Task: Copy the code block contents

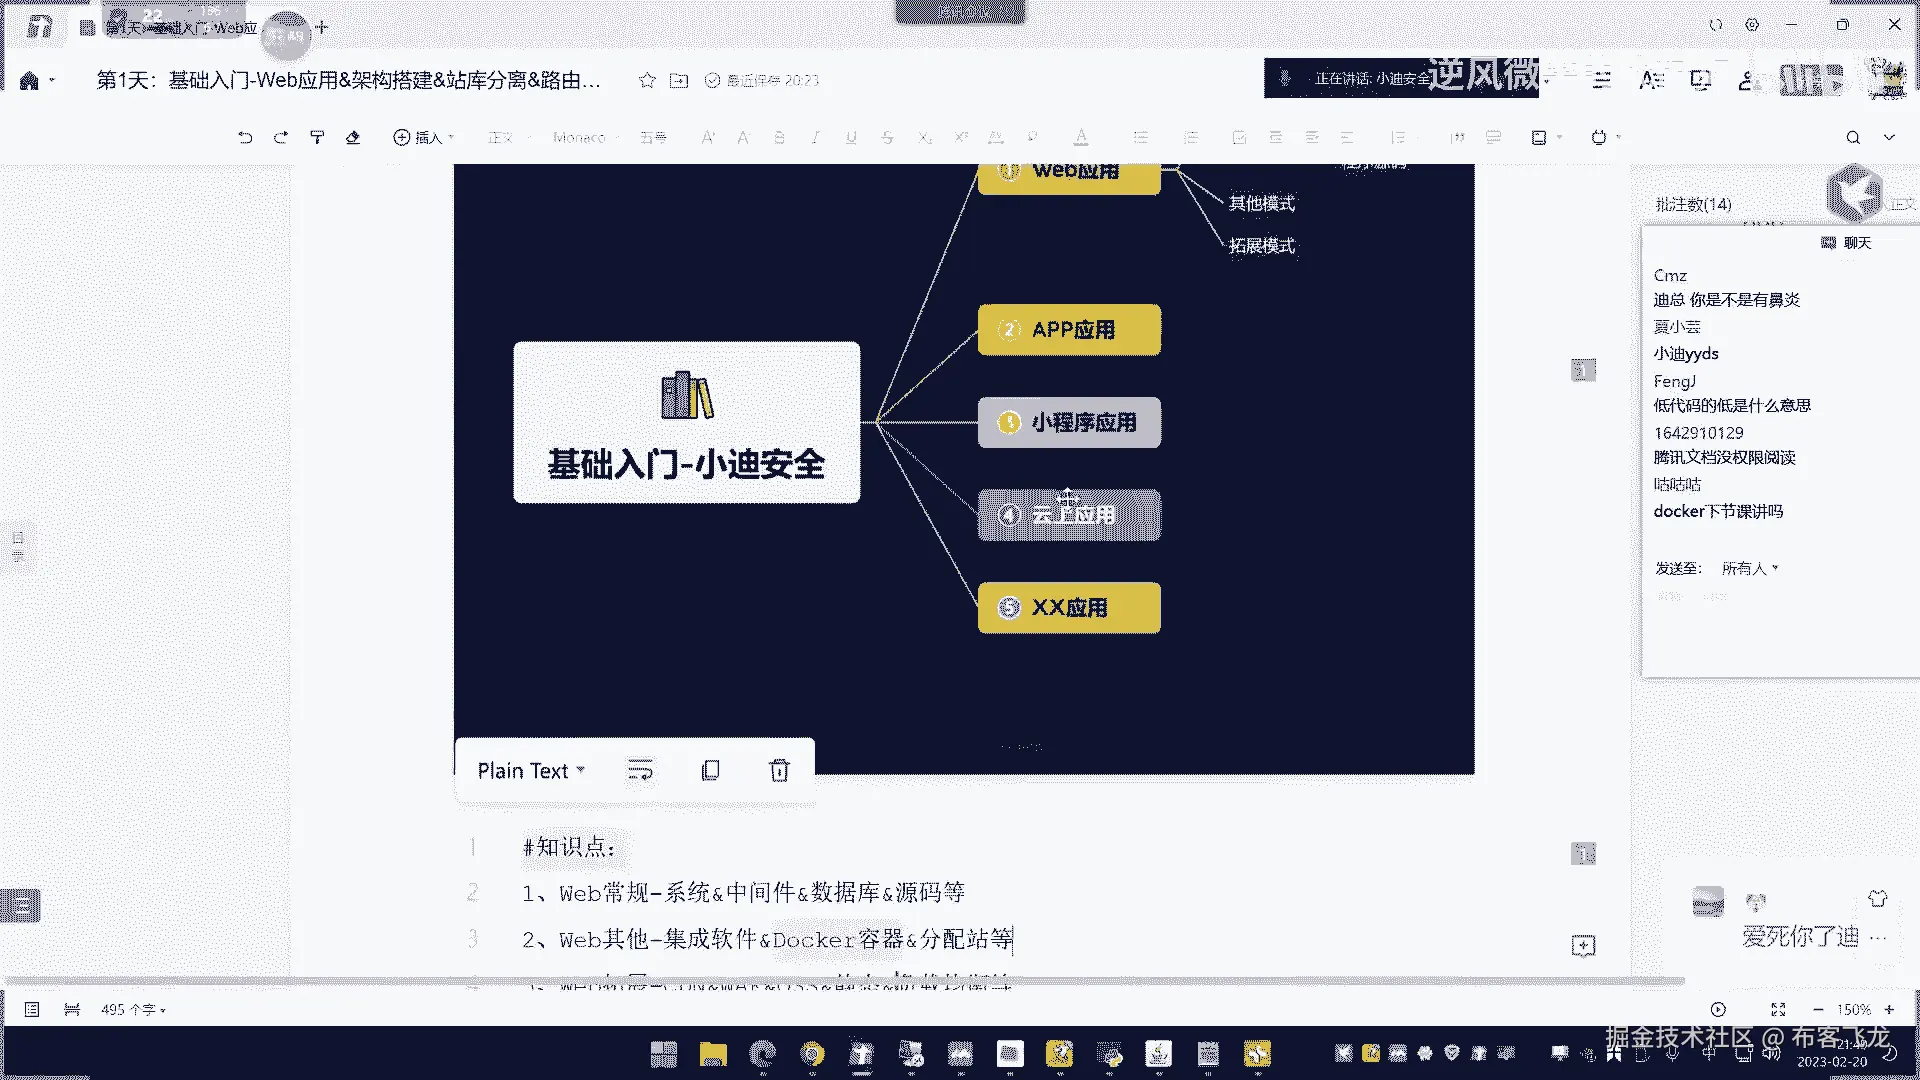Action: coord(710,770)
